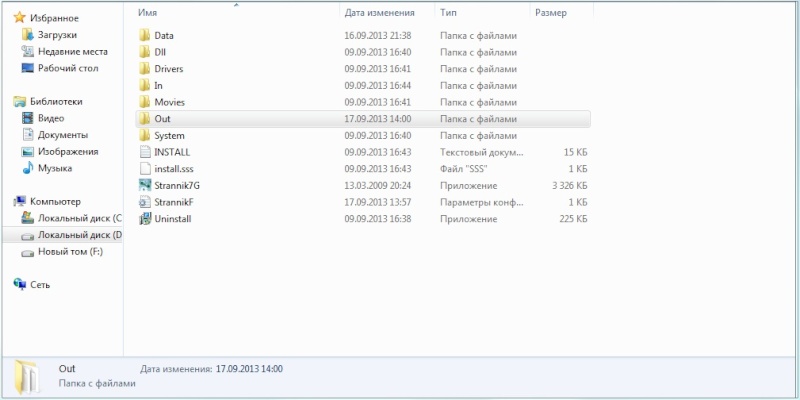
Task: Click the install.sss file name
Action: pos(173,169)
